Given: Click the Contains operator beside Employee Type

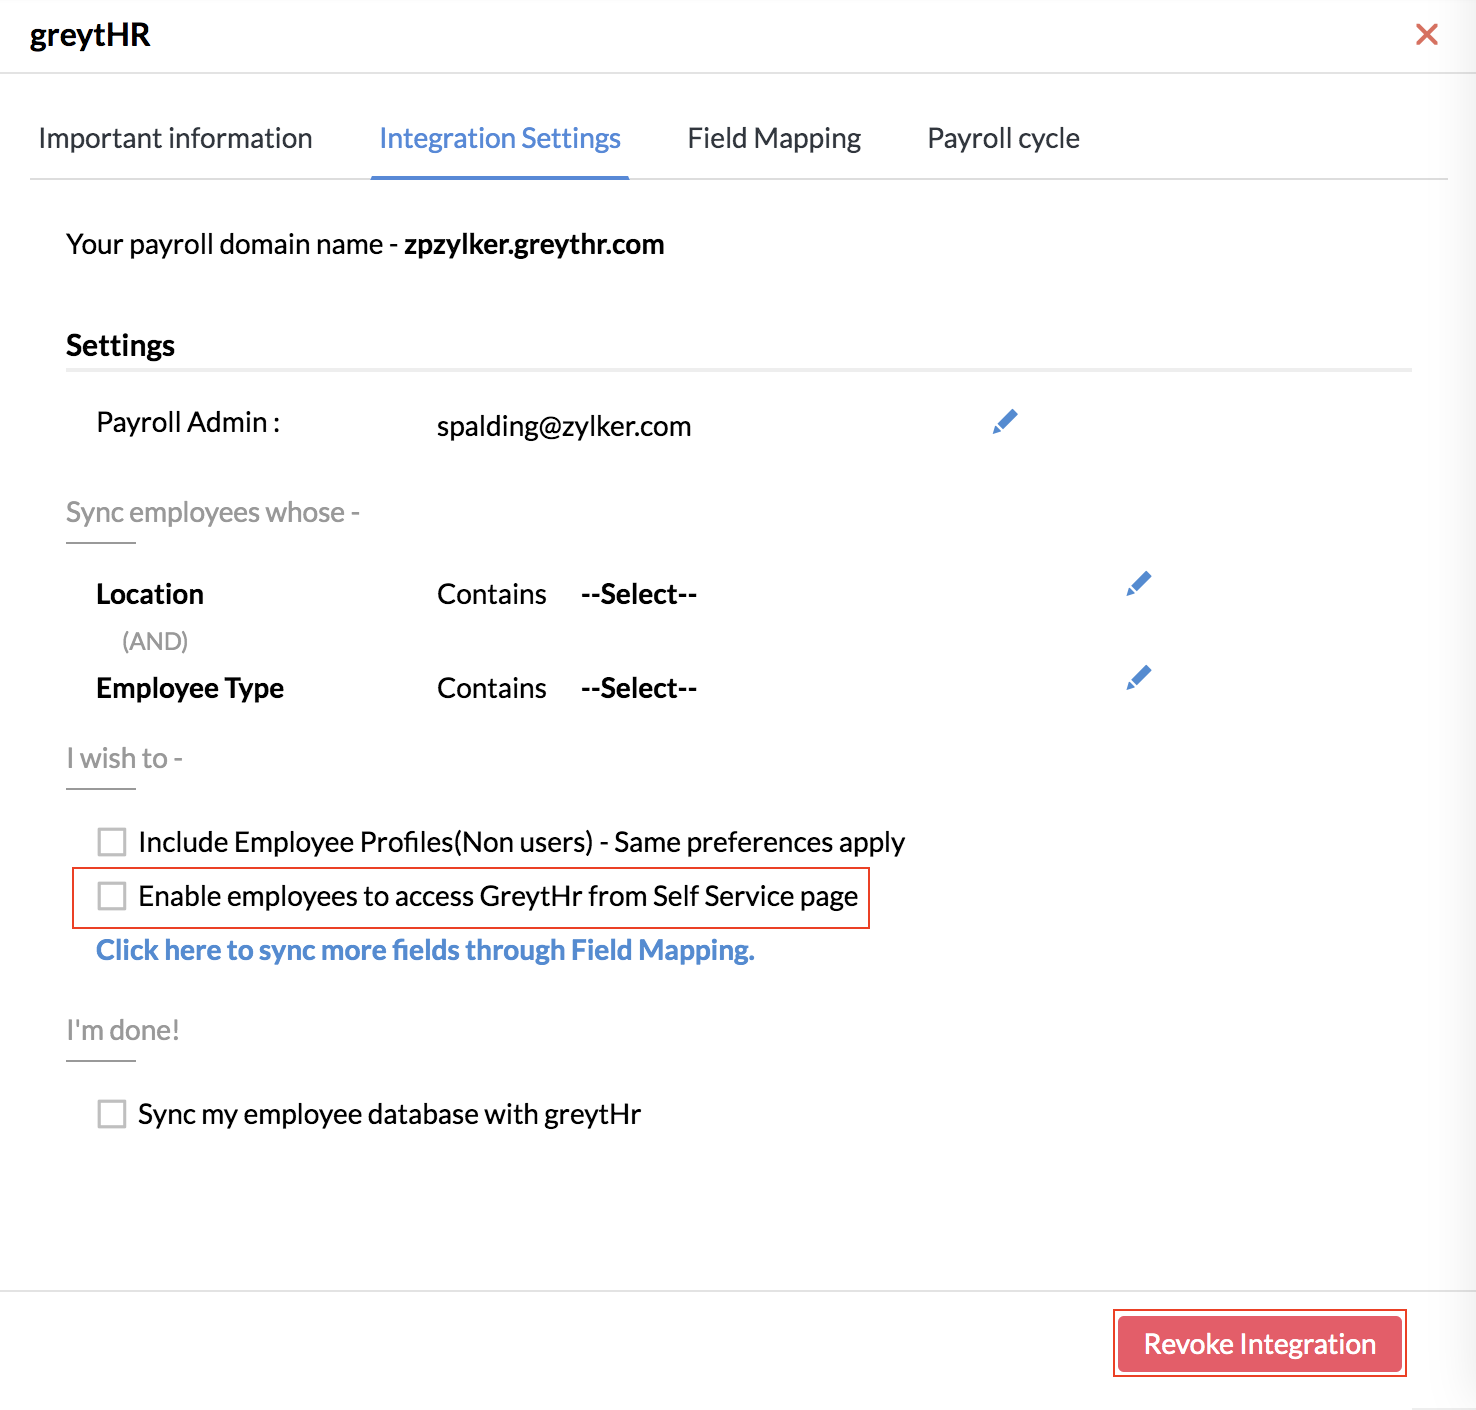Looking at the screenshot, I should [492, 689].
